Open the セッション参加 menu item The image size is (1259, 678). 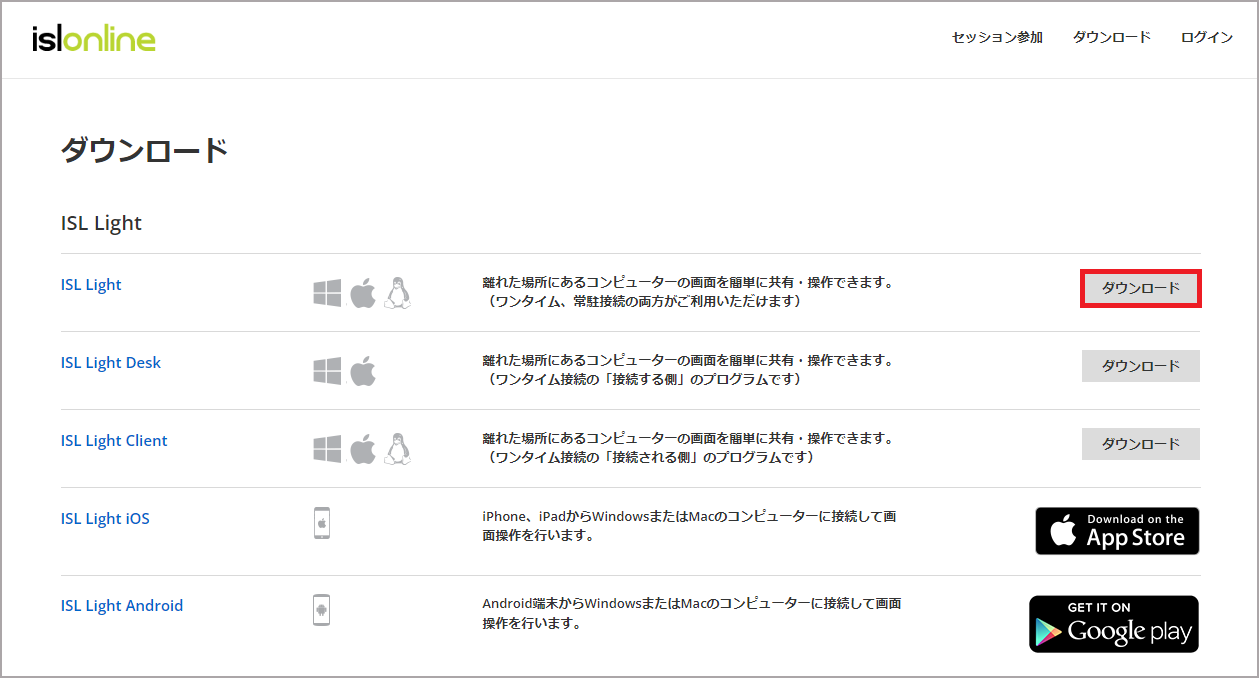[x=997, y=37]
